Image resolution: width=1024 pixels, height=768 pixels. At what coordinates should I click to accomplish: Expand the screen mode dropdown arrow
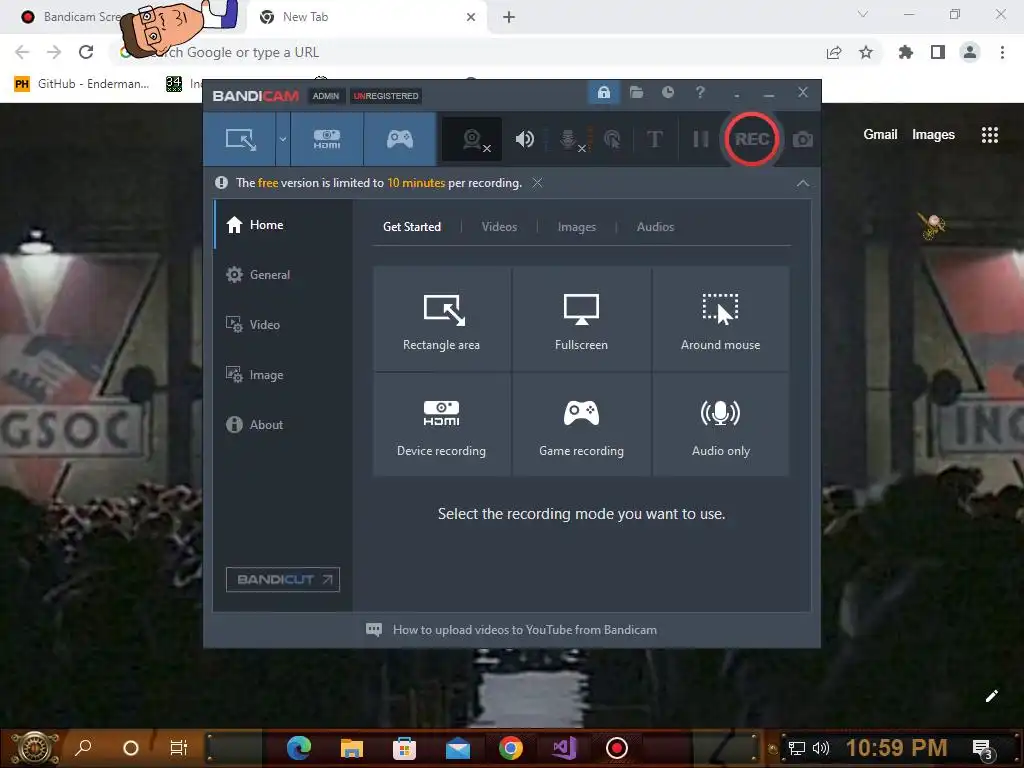coord(283,139)
